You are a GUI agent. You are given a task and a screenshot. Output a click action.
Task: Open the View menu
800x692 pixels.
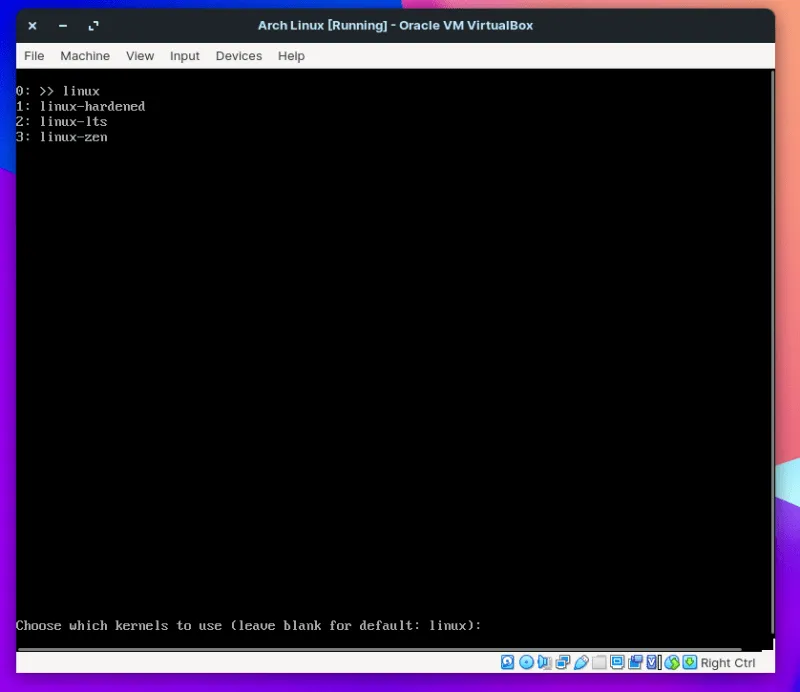(x=140, y=56)
